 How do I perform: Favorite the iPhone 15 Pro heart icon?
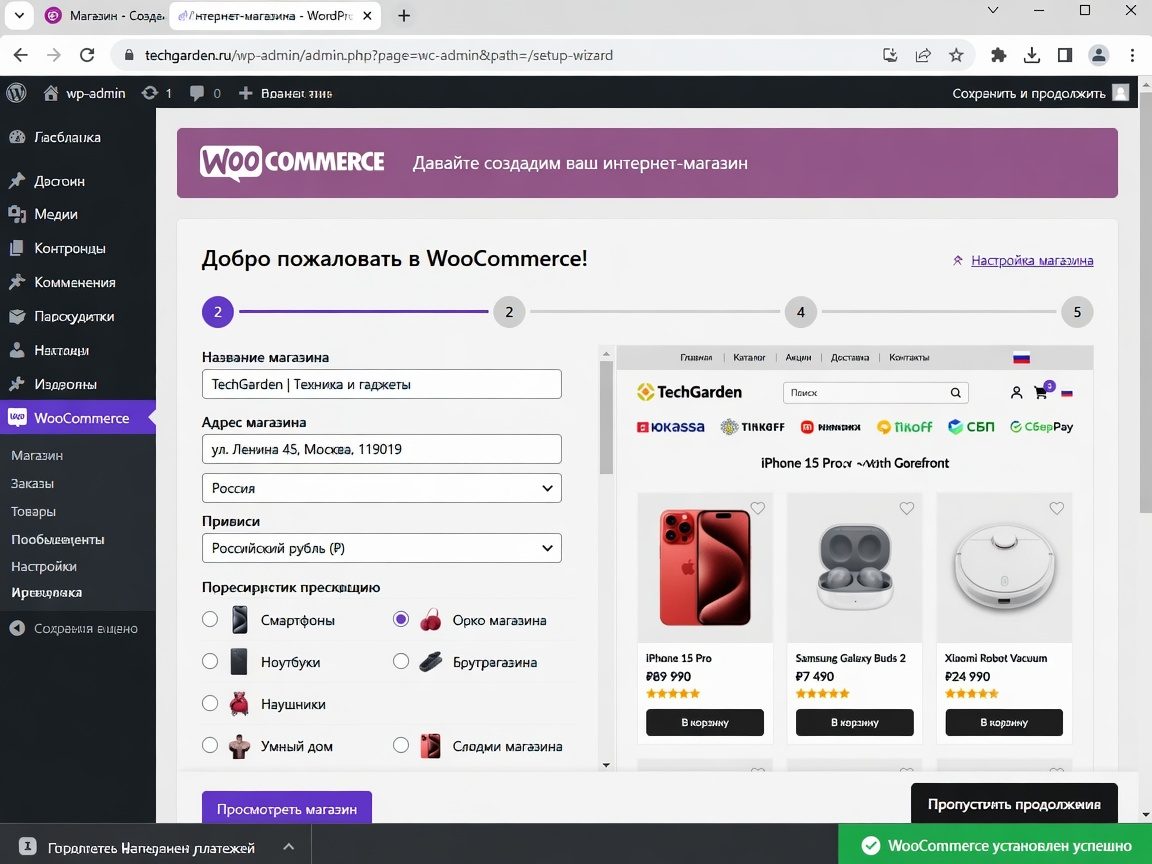pos(757,508)
